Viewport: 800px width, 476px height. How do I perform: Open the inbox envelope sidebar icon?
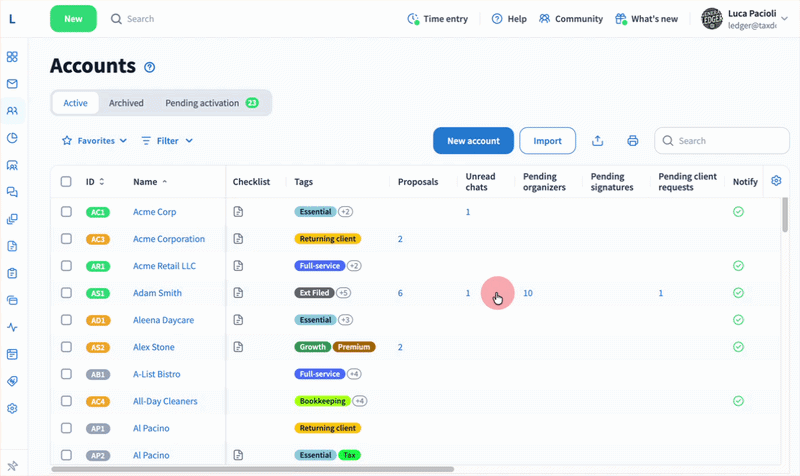12,84
